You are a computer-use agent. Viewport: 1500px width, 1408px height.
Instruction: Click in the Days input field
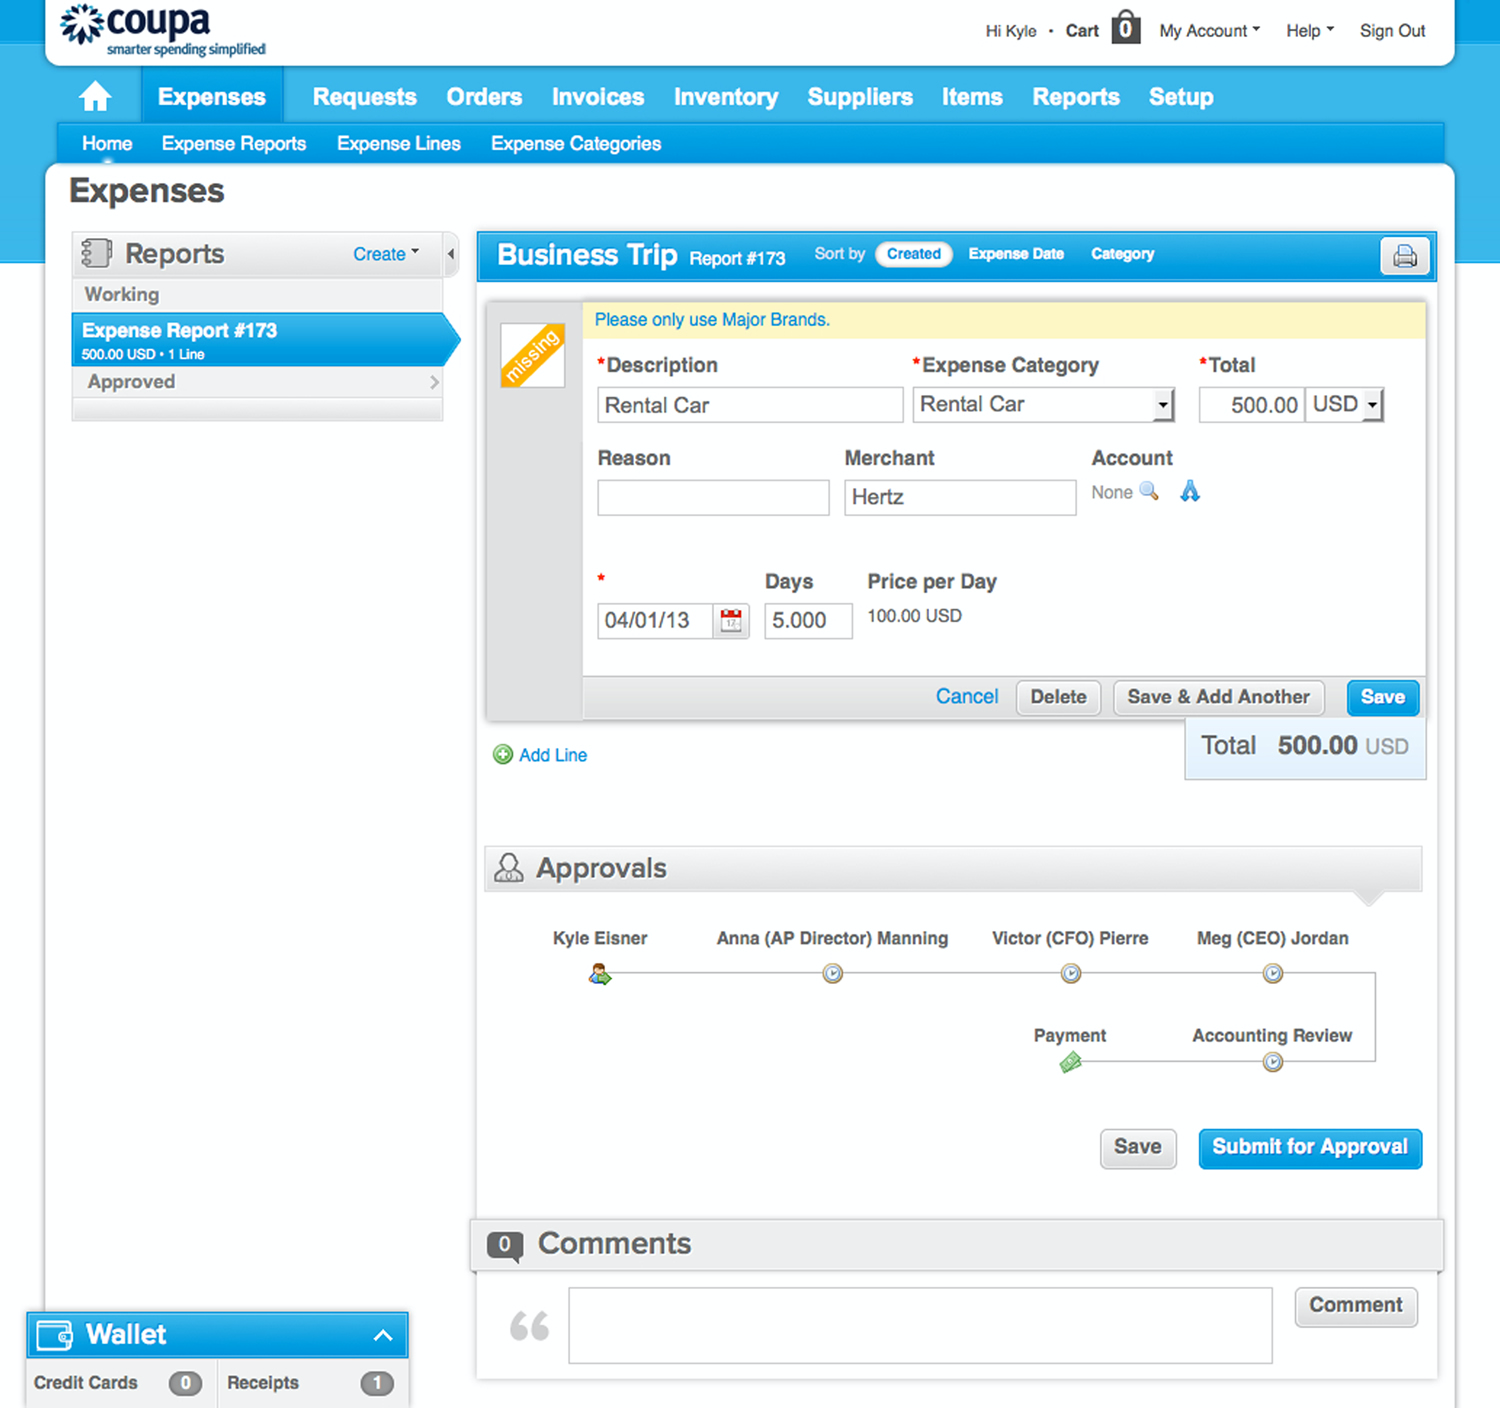click(807, 620)
